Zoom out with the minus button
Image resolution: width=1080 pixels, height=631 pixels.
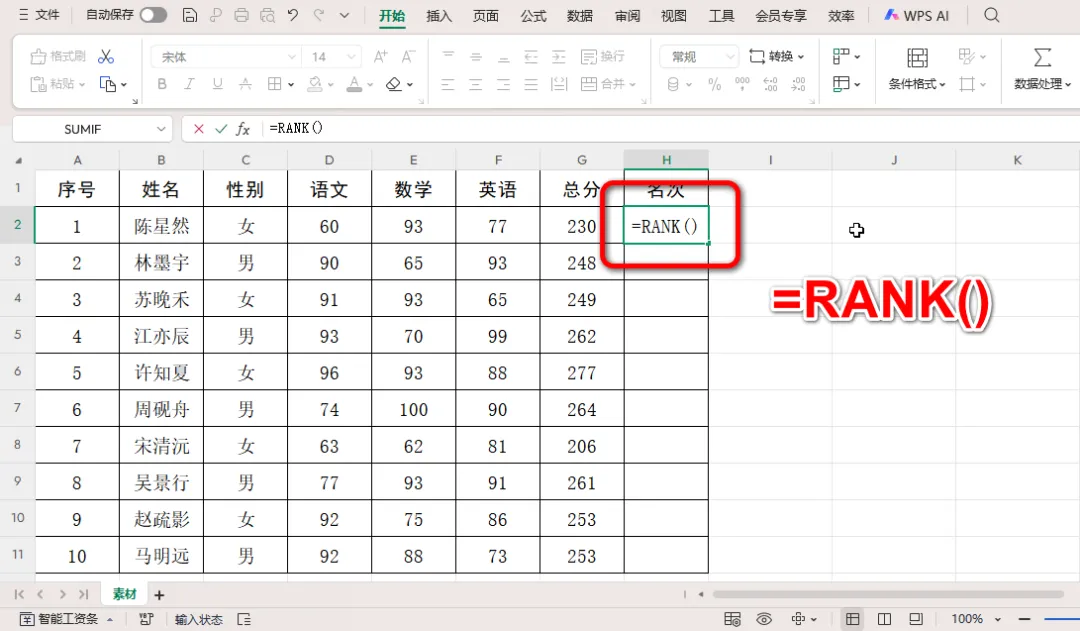(x=1024, y=619)
